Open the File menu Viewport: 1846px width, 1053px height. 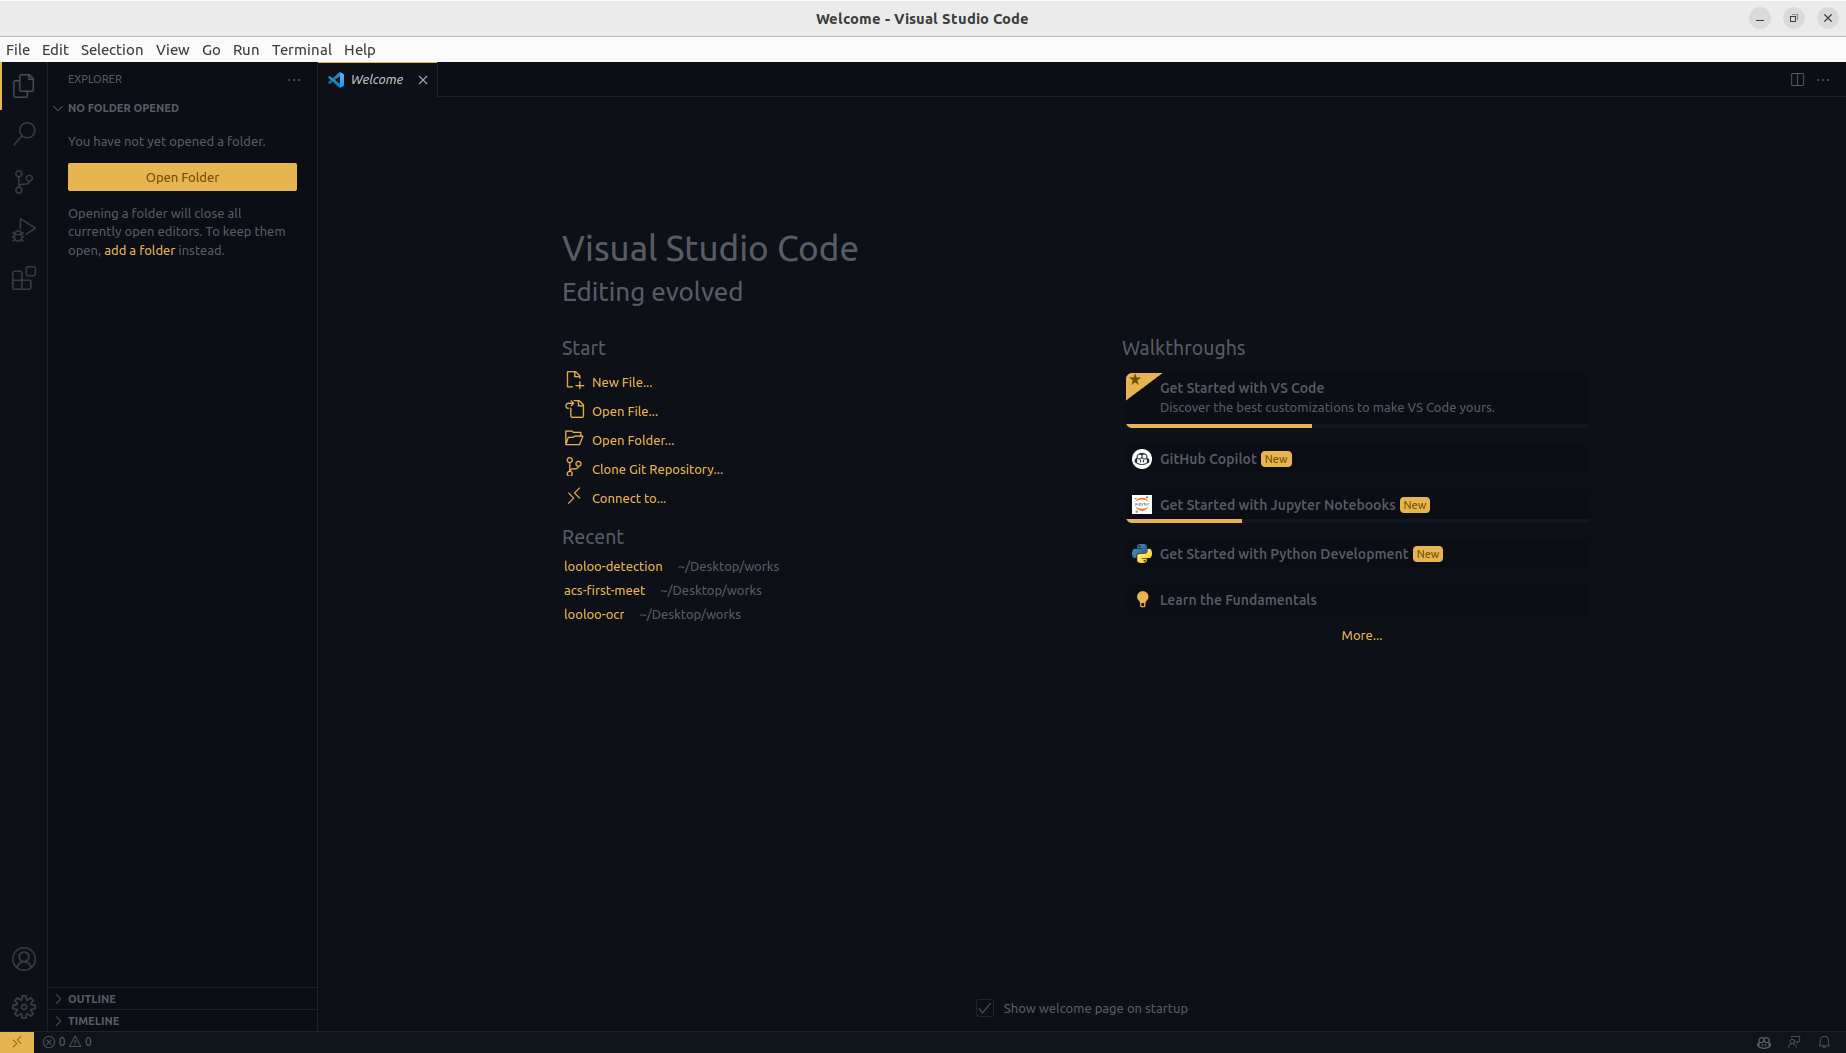pyautogui.click(x=18, y=50)
